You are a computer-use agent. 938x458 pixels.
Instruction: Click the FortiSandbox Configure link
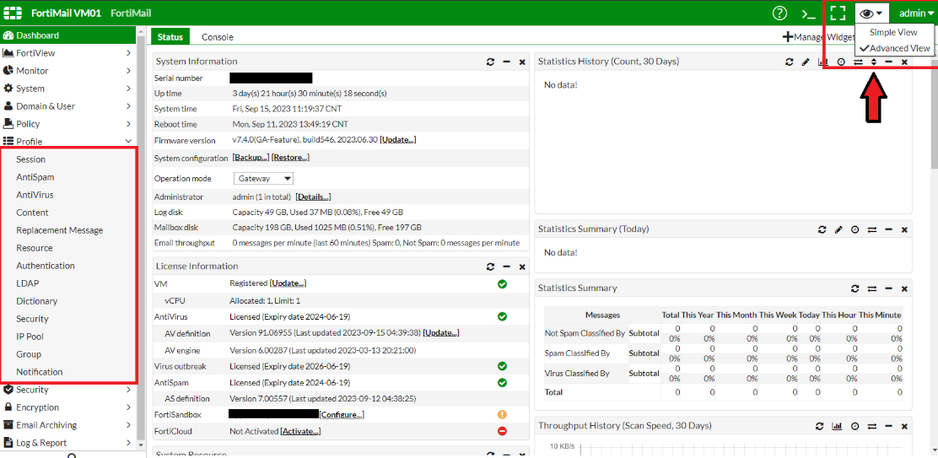pyautogui.click(x=342, y=414)
